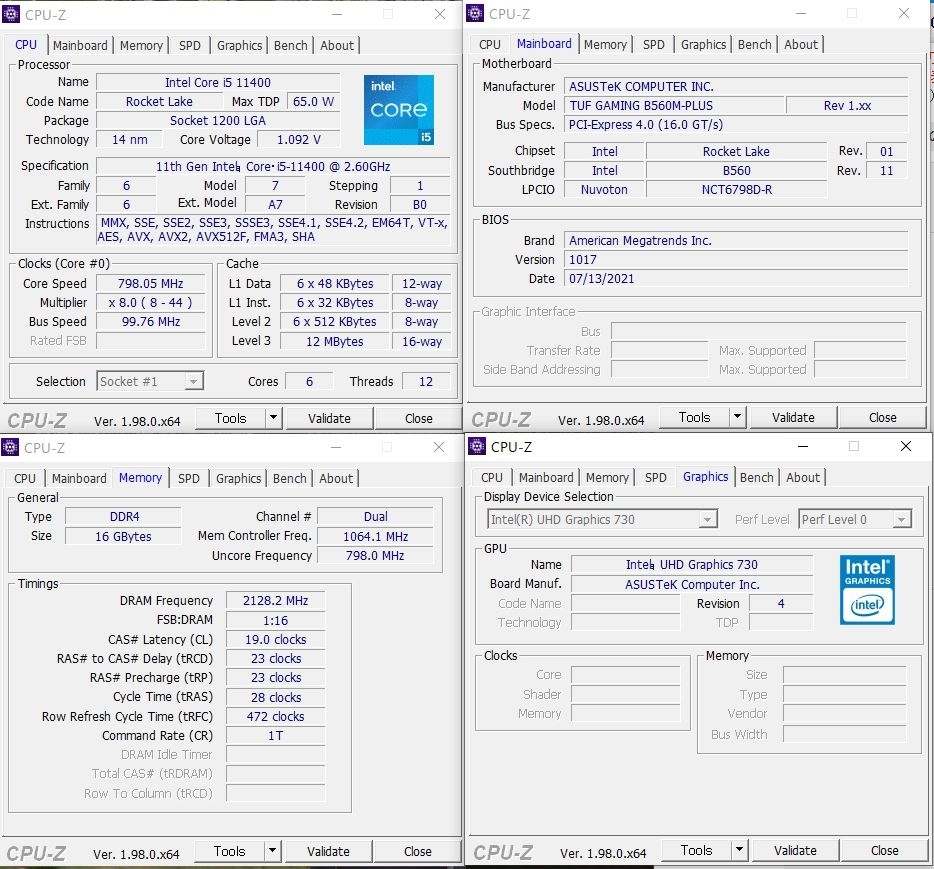Click the CPU-Z app icon in the Memory window title bar

coord(10,447)
